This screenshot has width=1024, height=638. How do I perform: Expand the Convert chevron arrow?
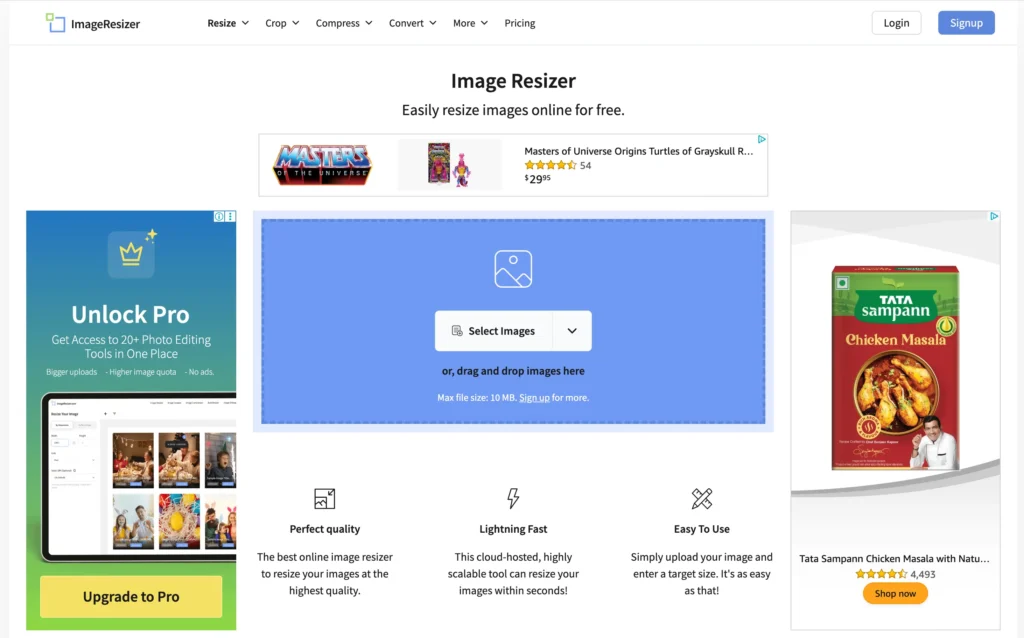point(433,23)
